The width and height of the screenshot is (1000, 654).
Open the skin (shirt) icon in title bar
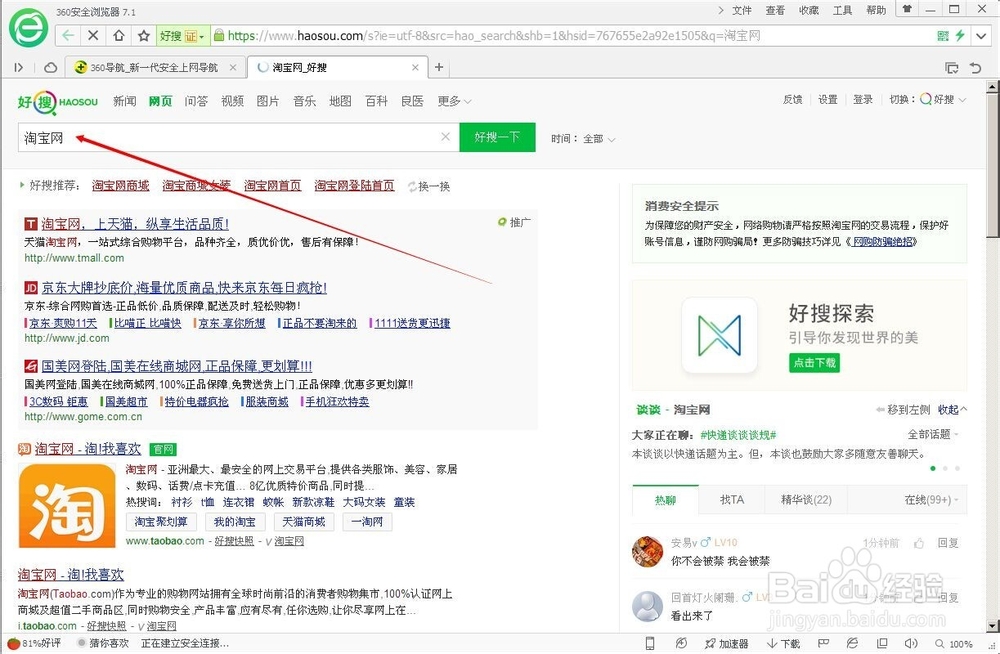click(x=906, y=9)
